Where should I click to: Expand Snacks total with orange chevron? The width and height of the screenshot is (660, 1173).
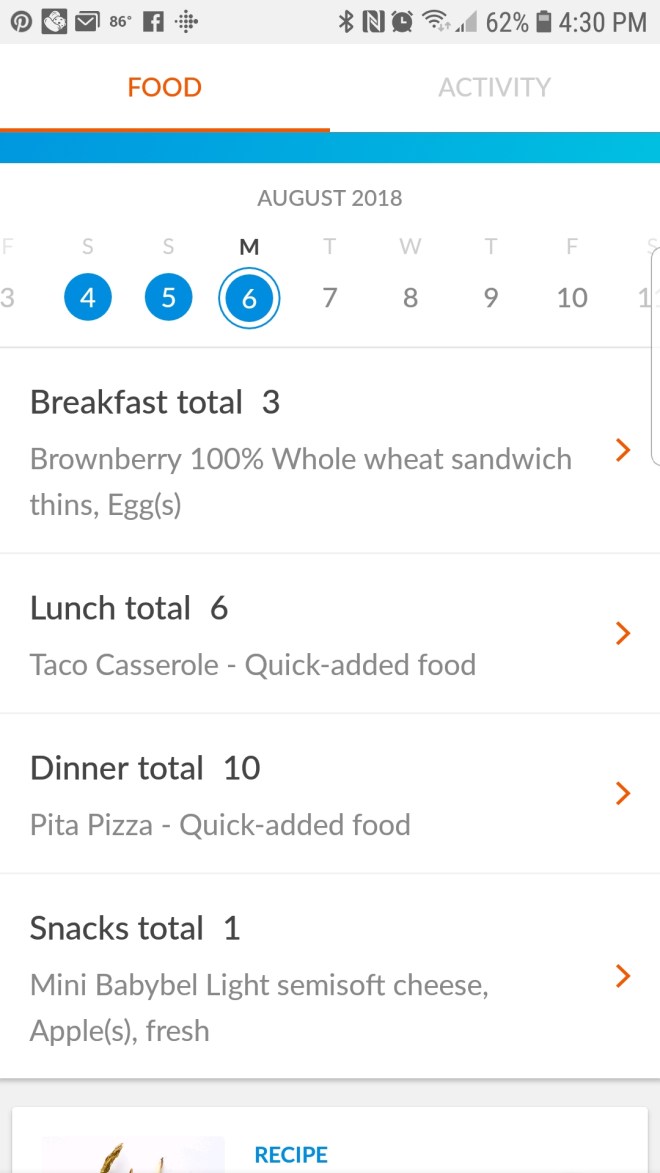point(623,975)
